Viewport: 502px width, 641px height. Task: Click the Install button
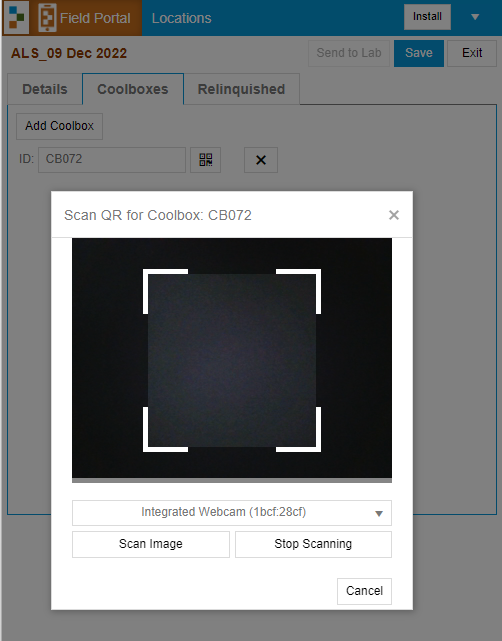click(427, 17)
